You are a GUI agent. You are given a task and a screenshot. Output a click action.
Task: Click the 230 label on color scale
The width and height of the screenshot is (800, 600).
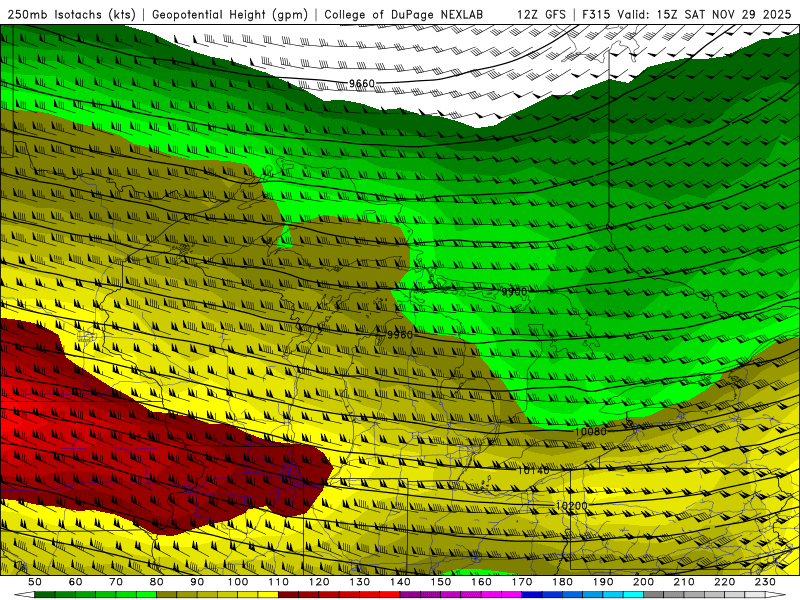[765, 582]
